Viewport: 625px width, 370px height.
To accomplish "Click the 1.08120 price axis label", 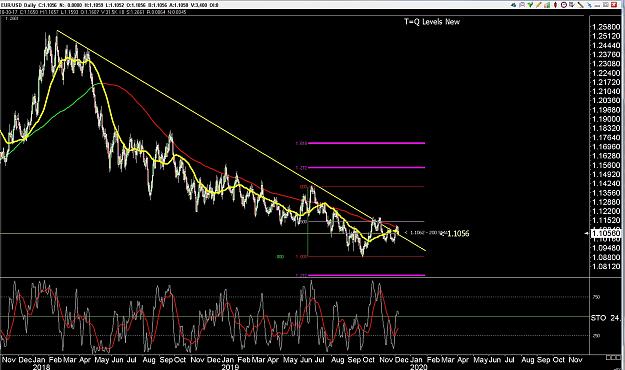I will [606, 266].
